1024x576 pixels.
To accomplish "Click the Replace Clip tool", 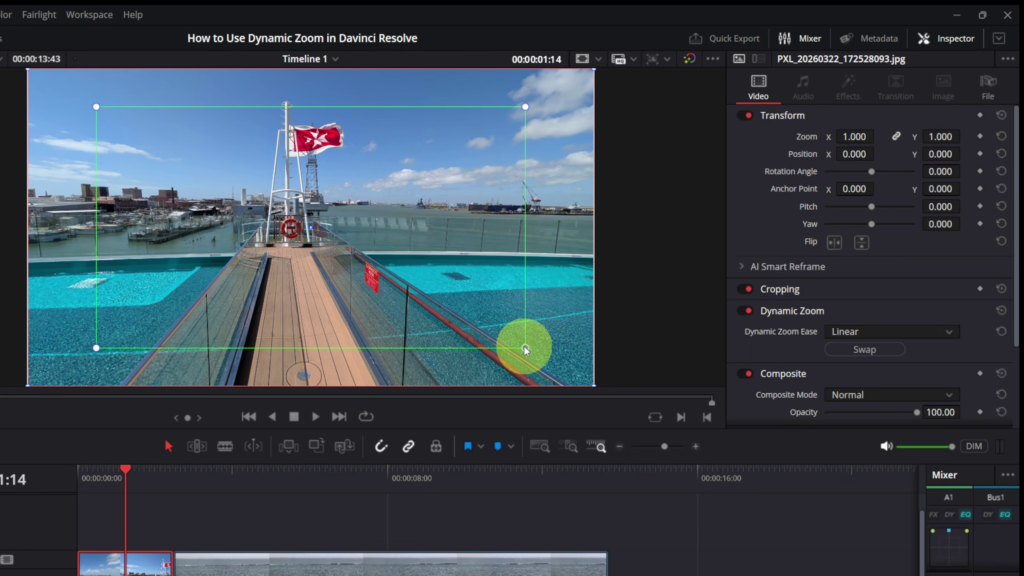I will 344,446.
